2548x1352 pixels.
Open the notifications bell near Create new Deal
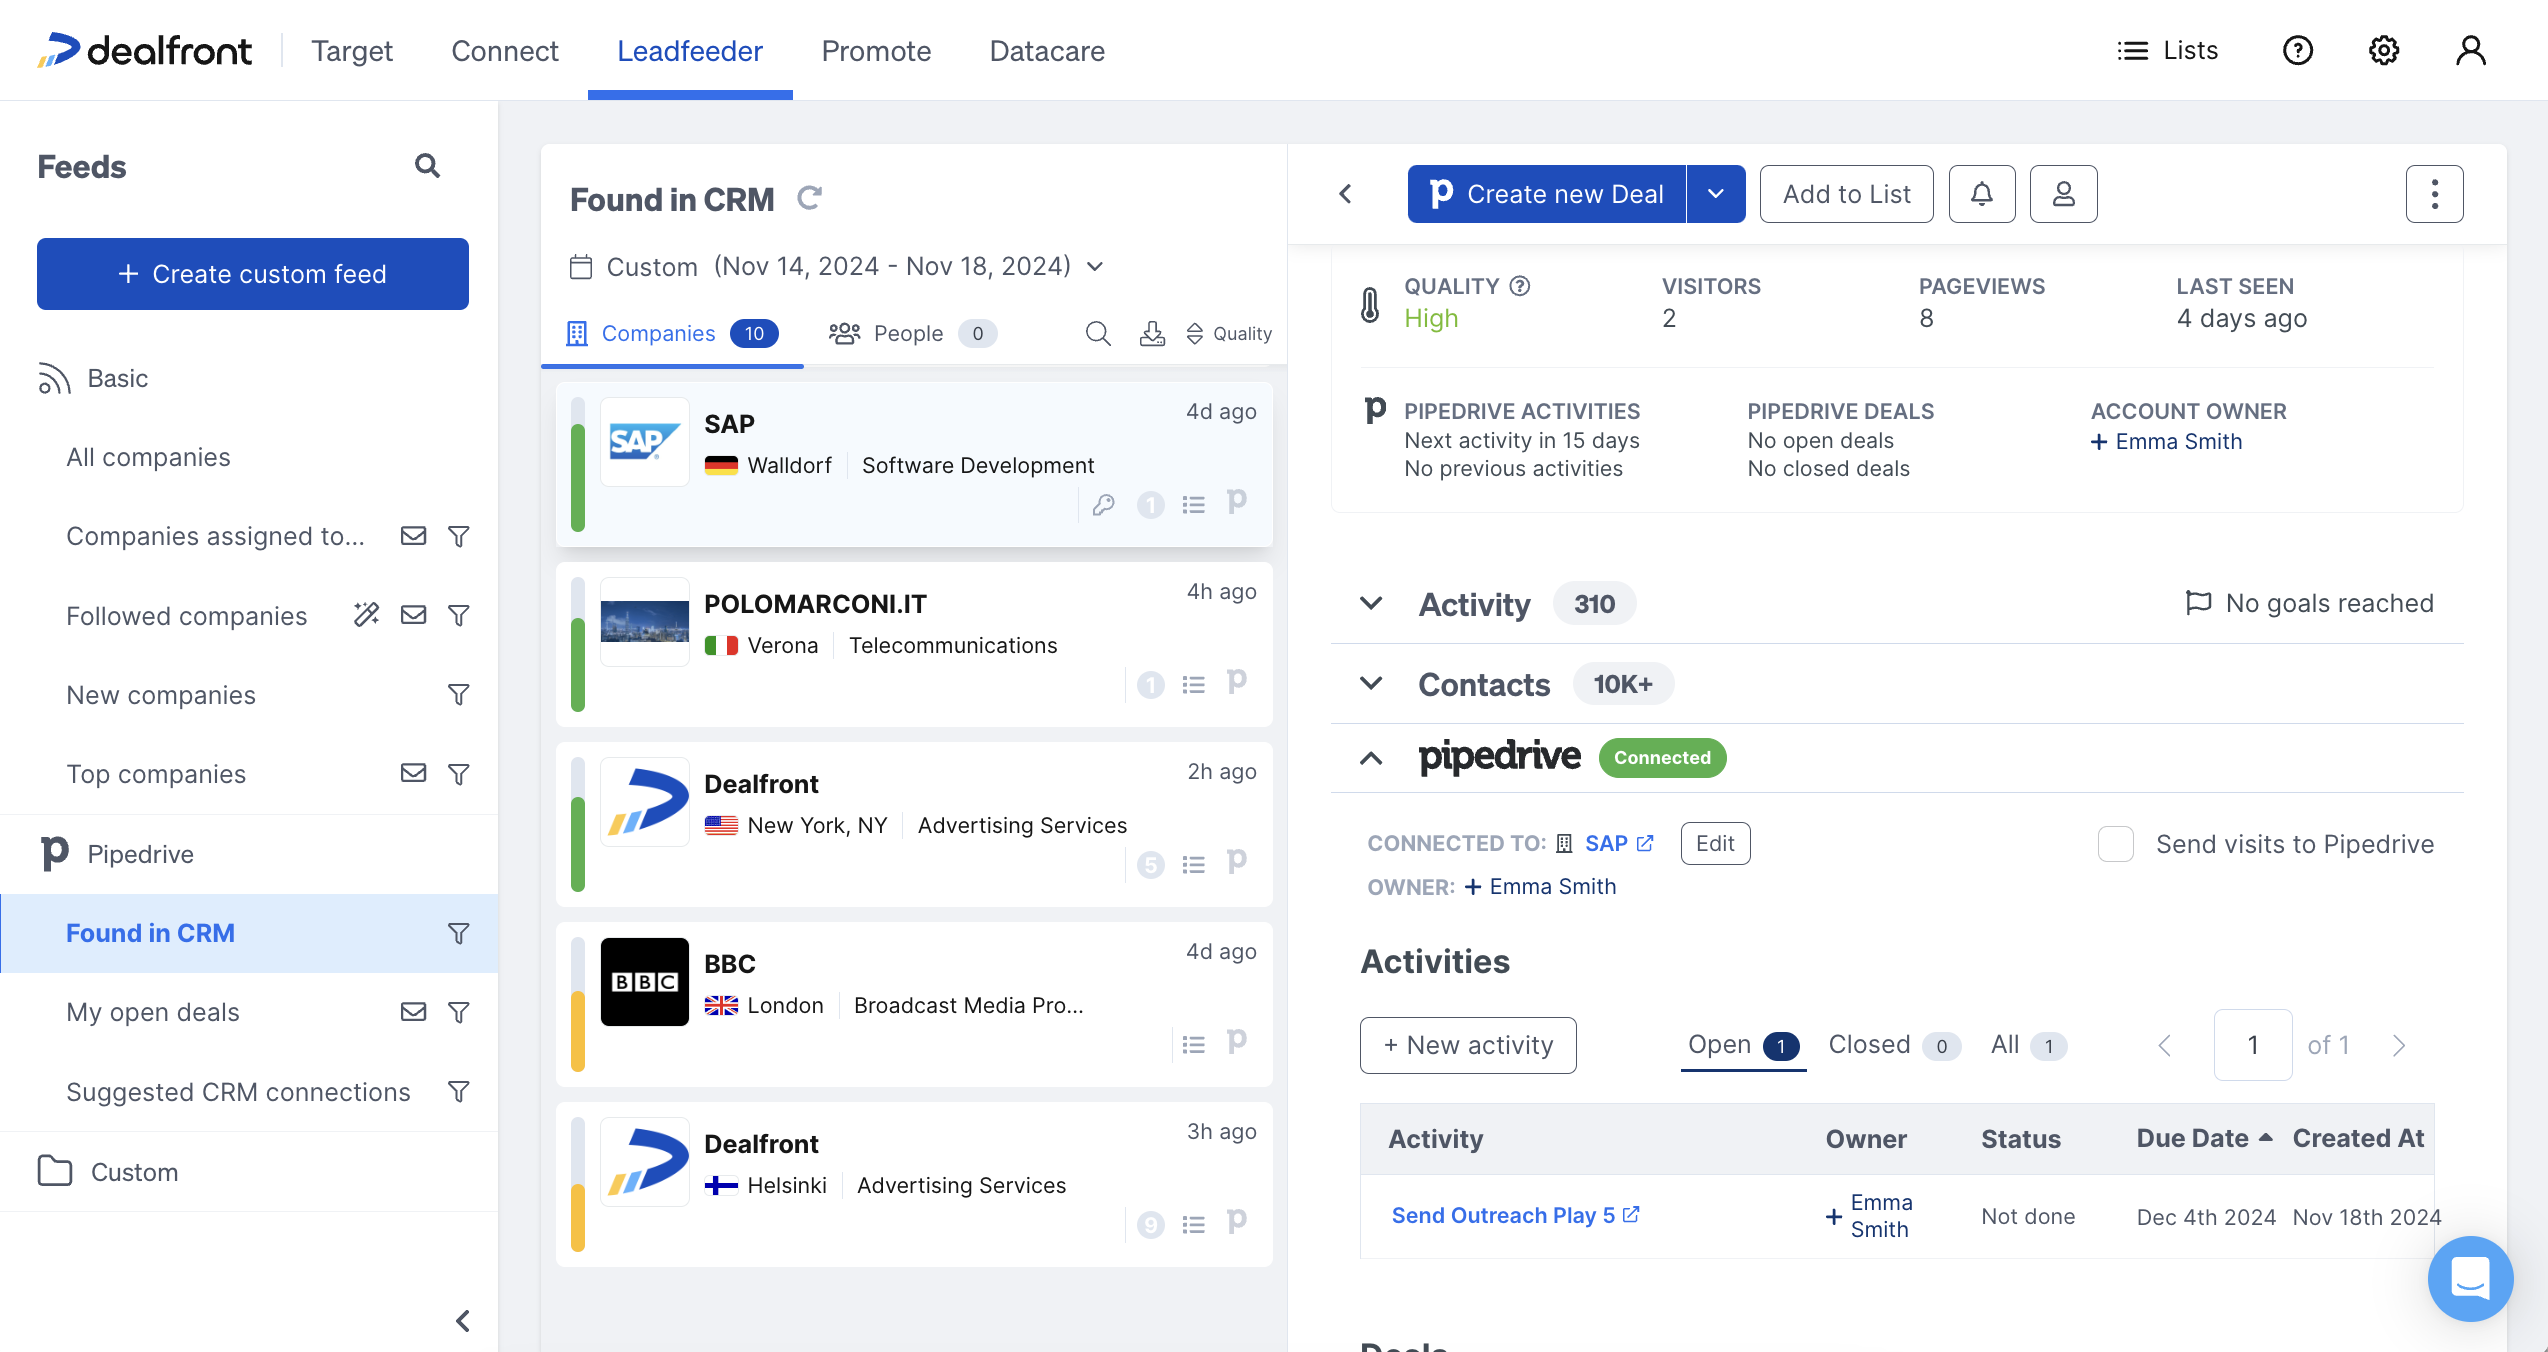tap(1982, 193)
